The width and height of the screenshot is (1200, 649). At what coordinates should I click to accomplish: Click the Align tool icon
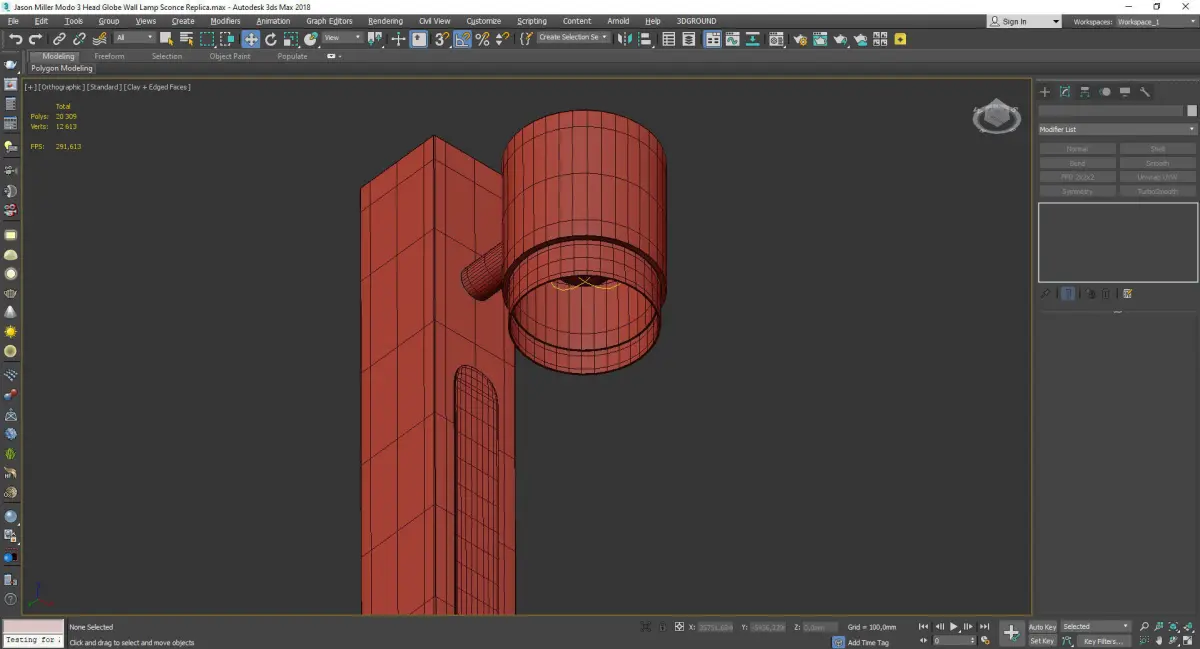pyautogui.click(x=645, y=39)
